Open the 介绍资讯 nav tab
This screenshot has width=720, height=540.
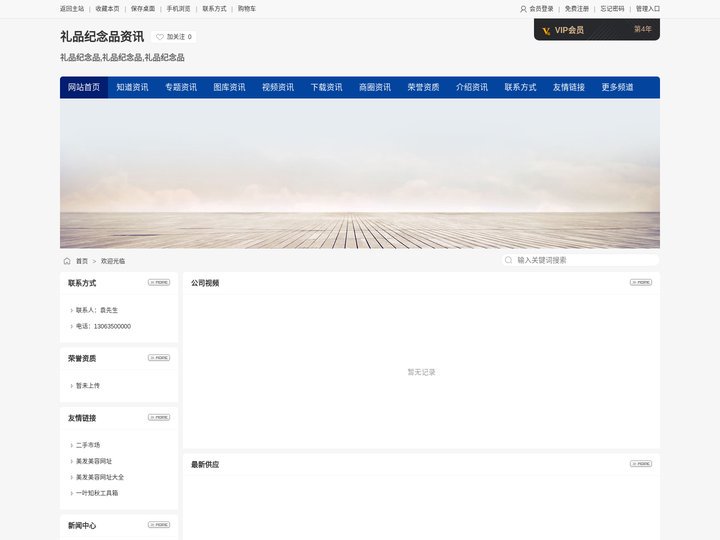tap(472, 87)
